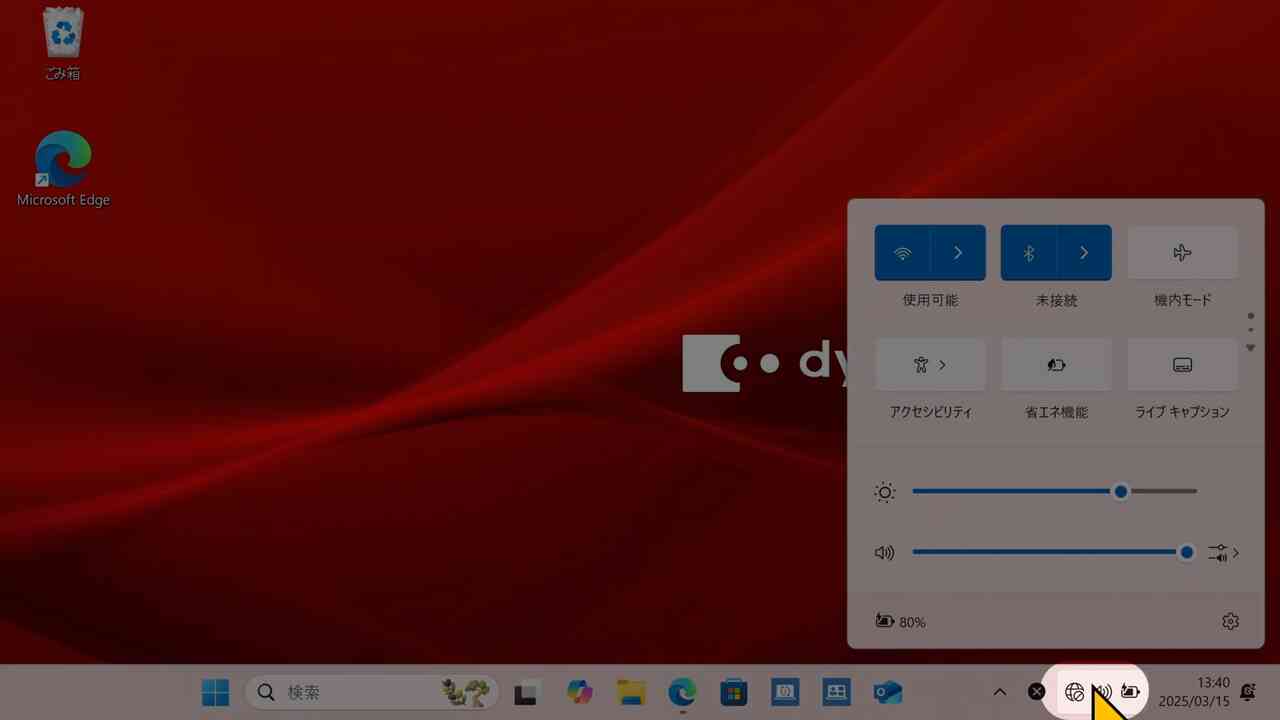Click the Windows Start button
Screen dimensions: 1280x720
(215, 692)
